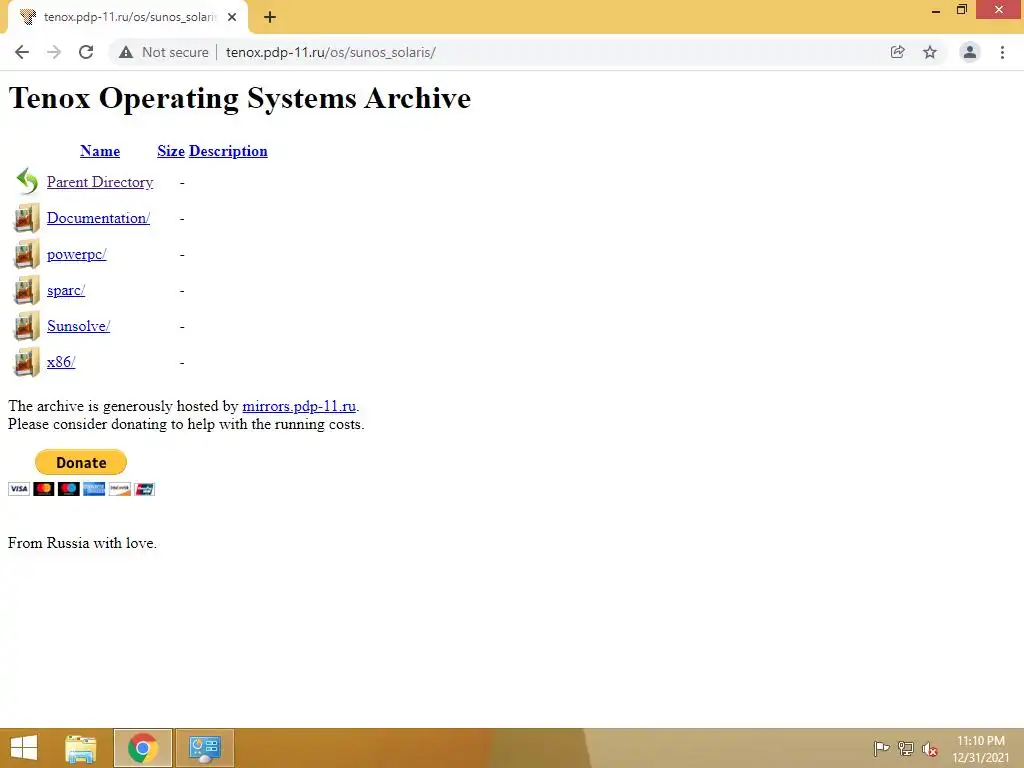Open the sparc/ directory link

(66, 290)
